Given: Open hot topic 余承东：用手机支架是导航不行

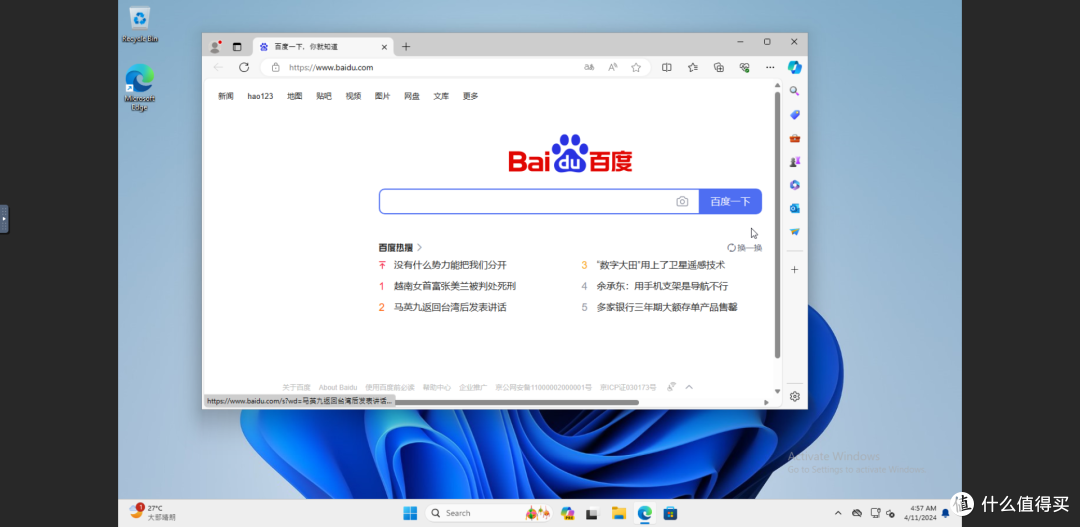Looking at the screenshot, I should (x=662, y=286).
